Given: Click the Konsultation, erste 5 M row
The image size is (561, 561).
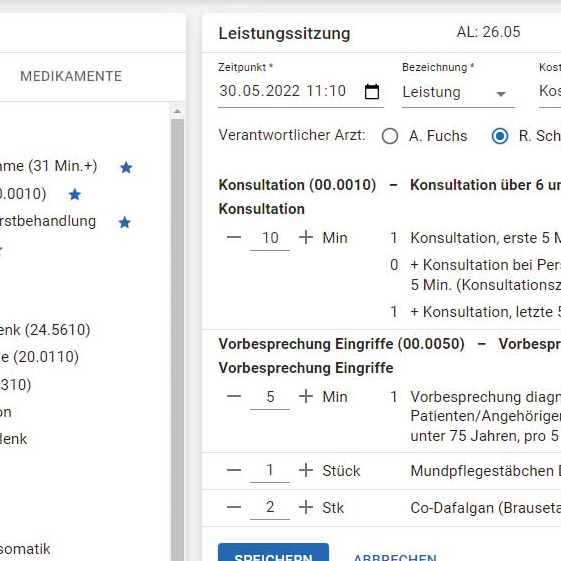Looking at the screenshot, I should 486,238.
